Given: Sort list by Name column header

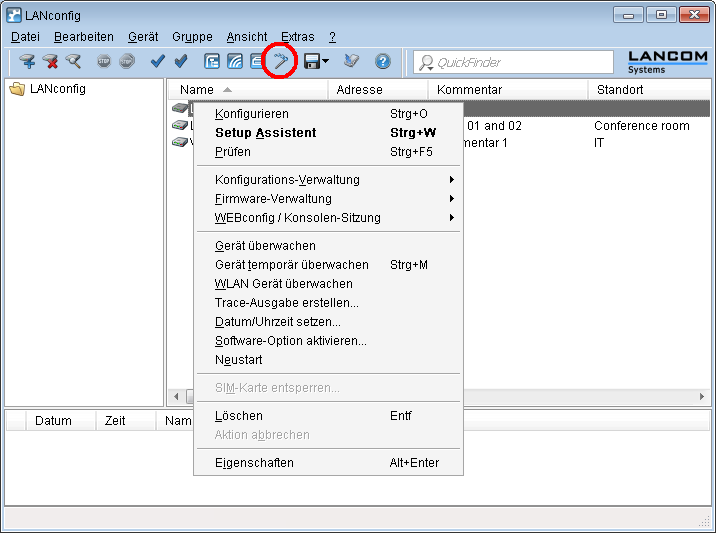Looking at the screenshot, I should 197,90.
